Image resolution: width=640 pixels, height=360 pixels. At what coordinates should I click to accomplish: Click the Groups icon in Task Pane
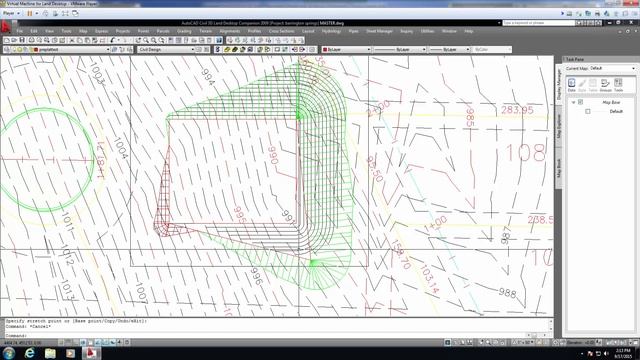click(605, 85)
